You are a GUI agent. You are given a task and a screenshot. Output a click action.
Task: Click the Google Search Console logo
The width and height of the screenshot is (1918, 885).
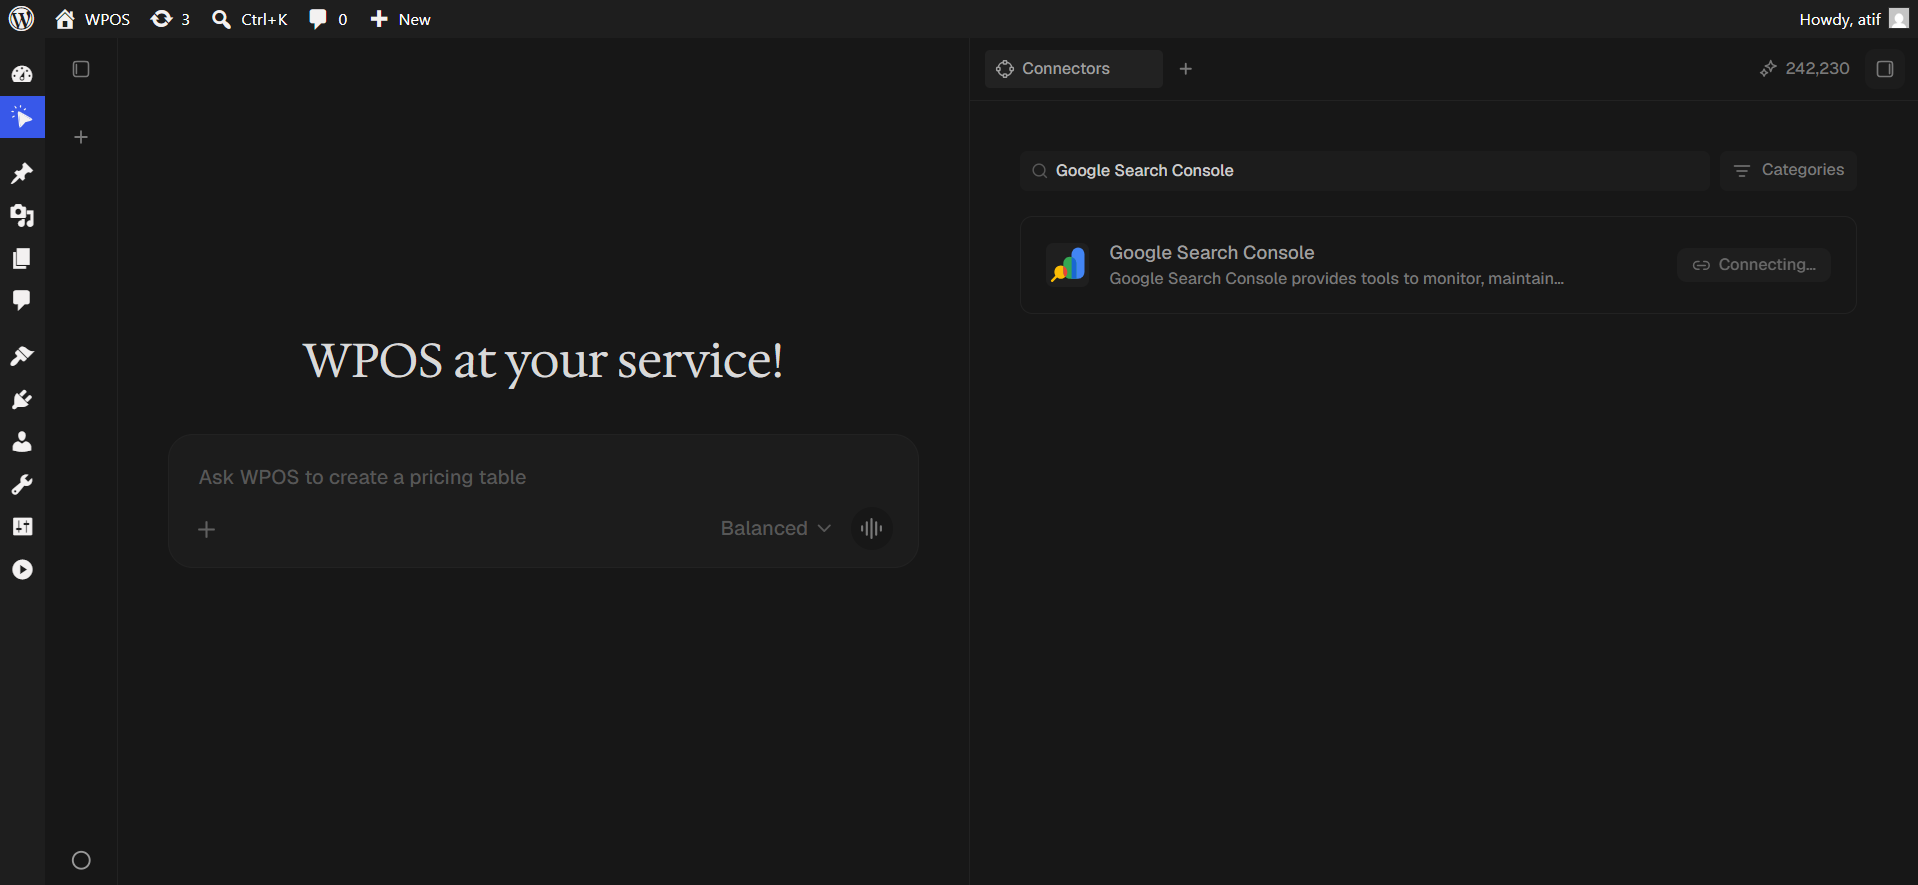1068,265
